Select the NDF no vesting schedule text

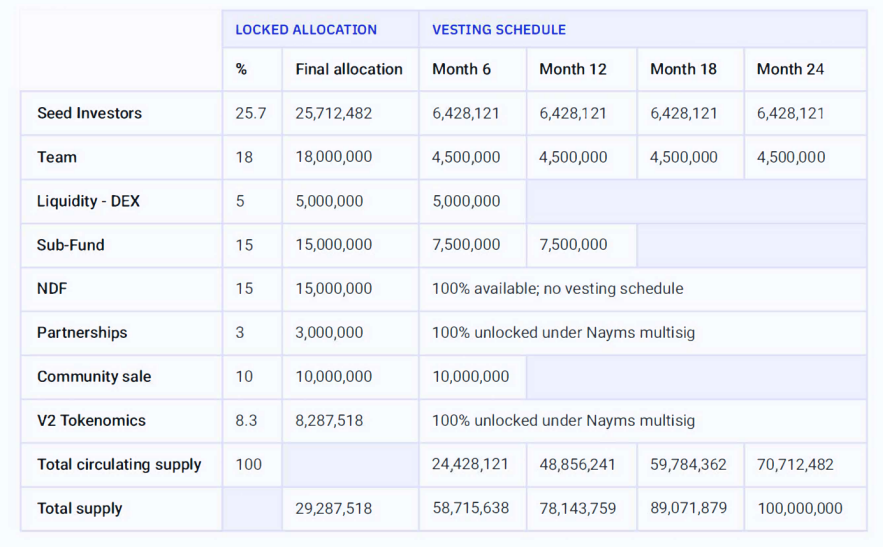pyautogui.click(x=558, y=288)
